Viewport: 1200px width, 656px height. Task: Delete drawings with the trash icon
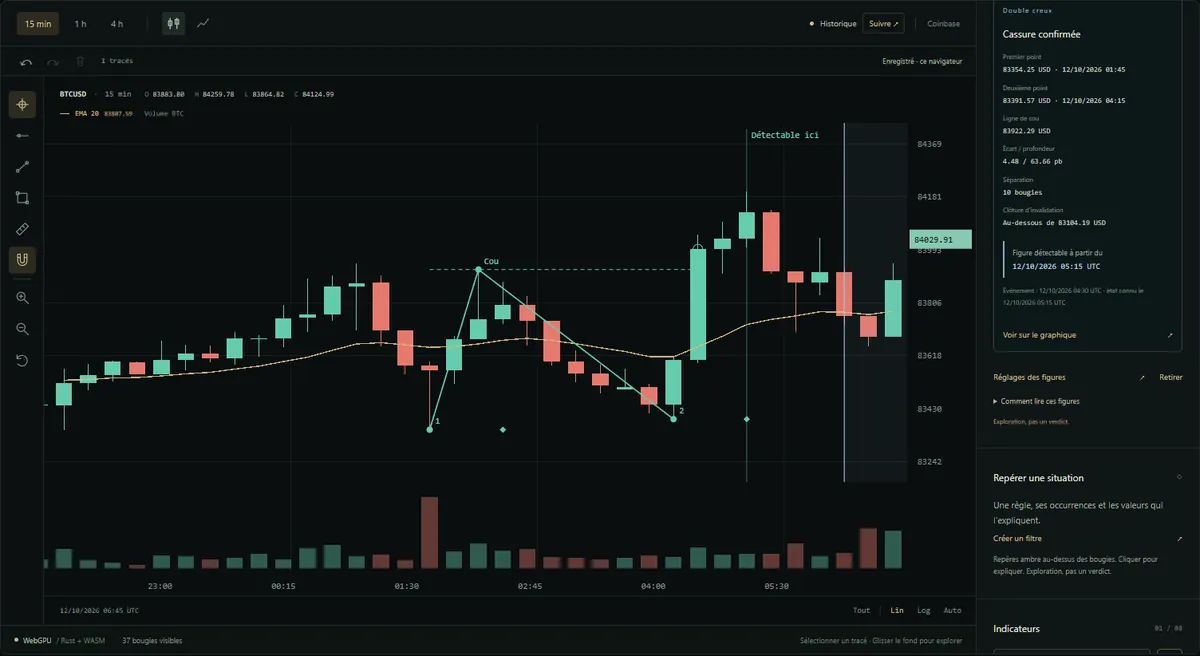click(x=80, y=61)
